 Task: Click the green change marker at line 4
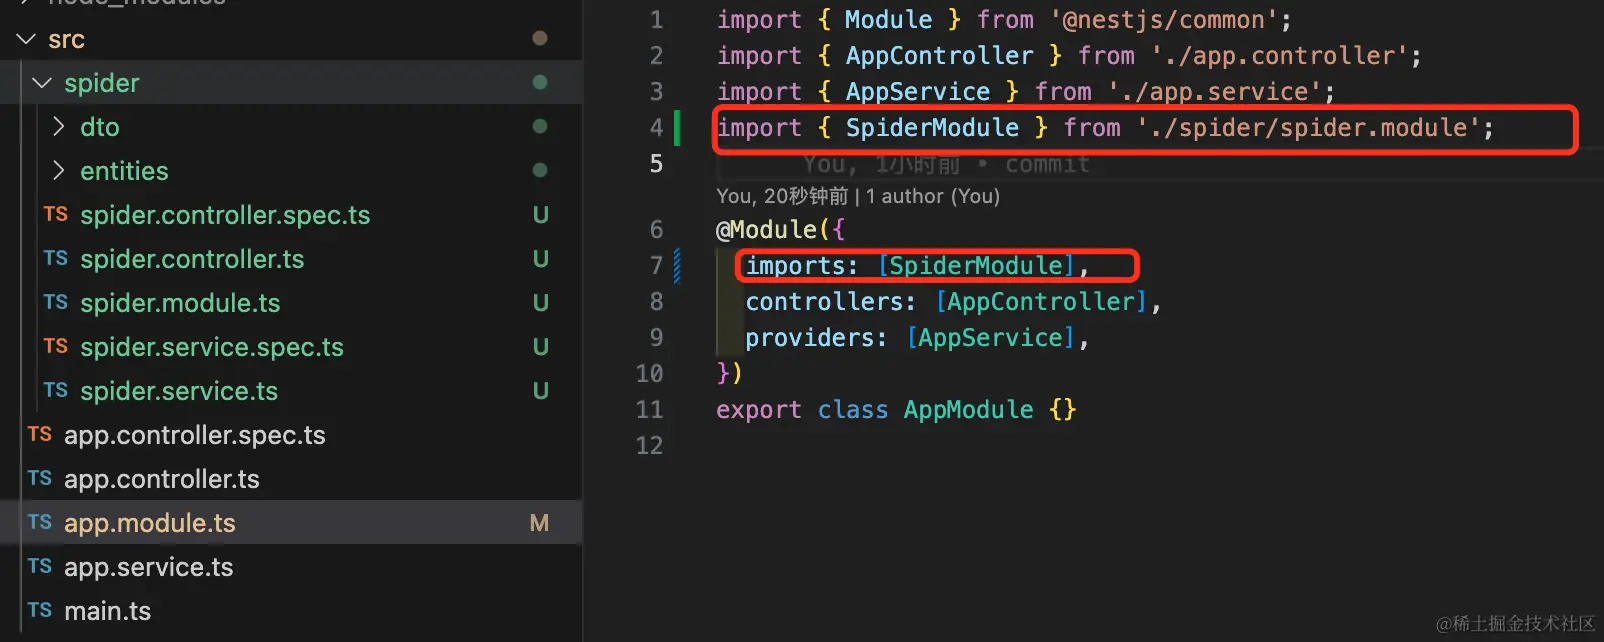tap(677, 127)
